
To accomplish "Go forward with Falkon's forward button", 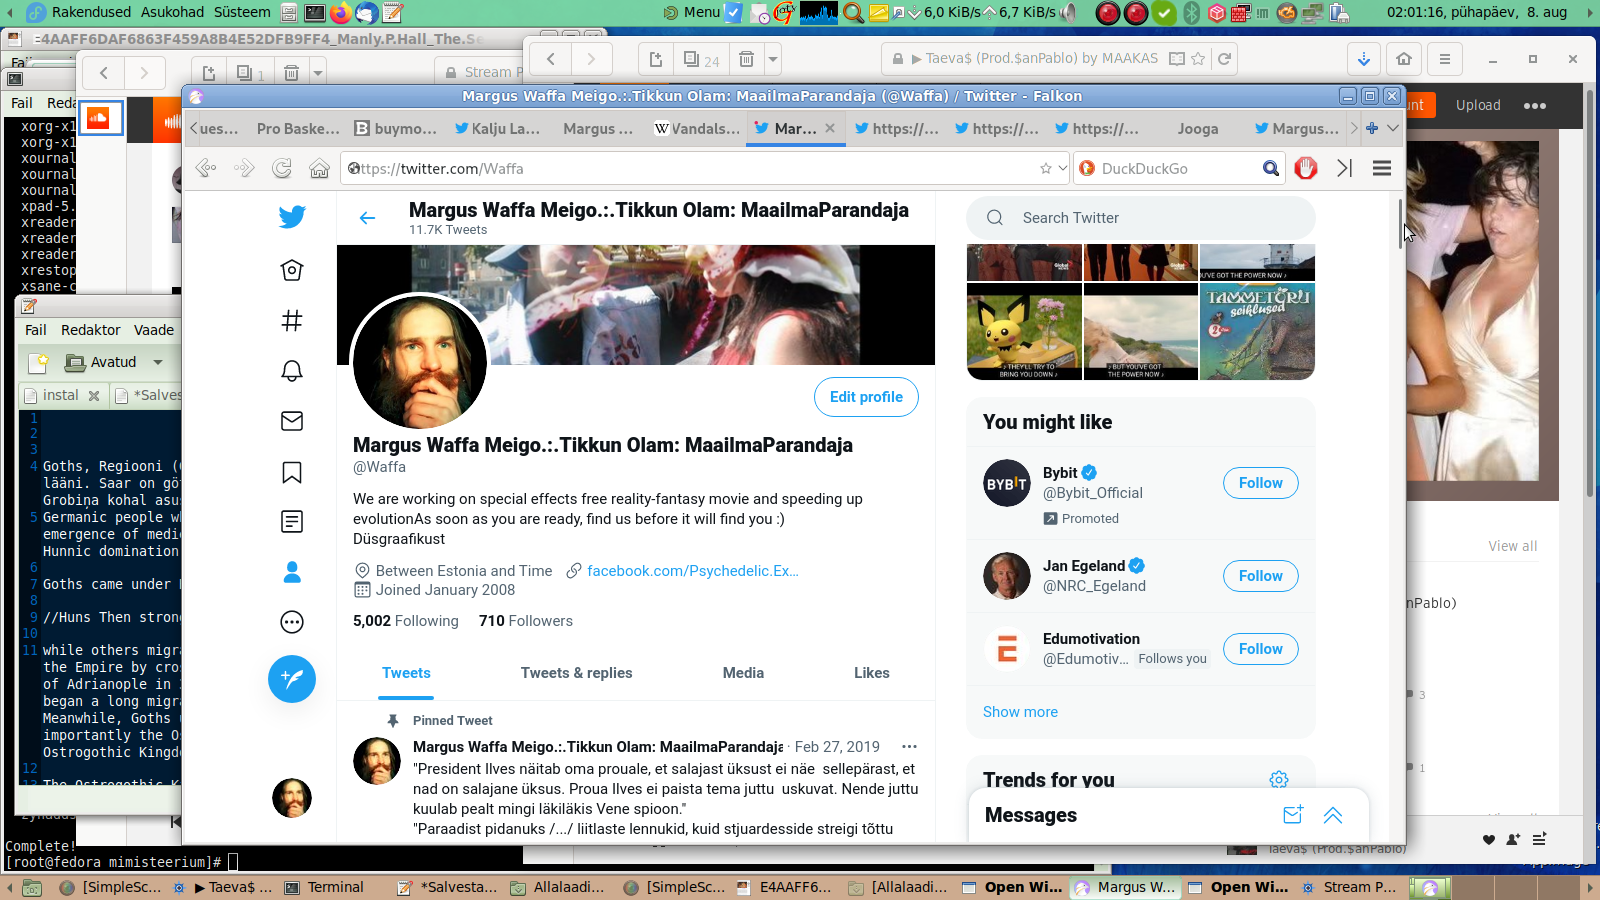I will click(x=244, y=168).
